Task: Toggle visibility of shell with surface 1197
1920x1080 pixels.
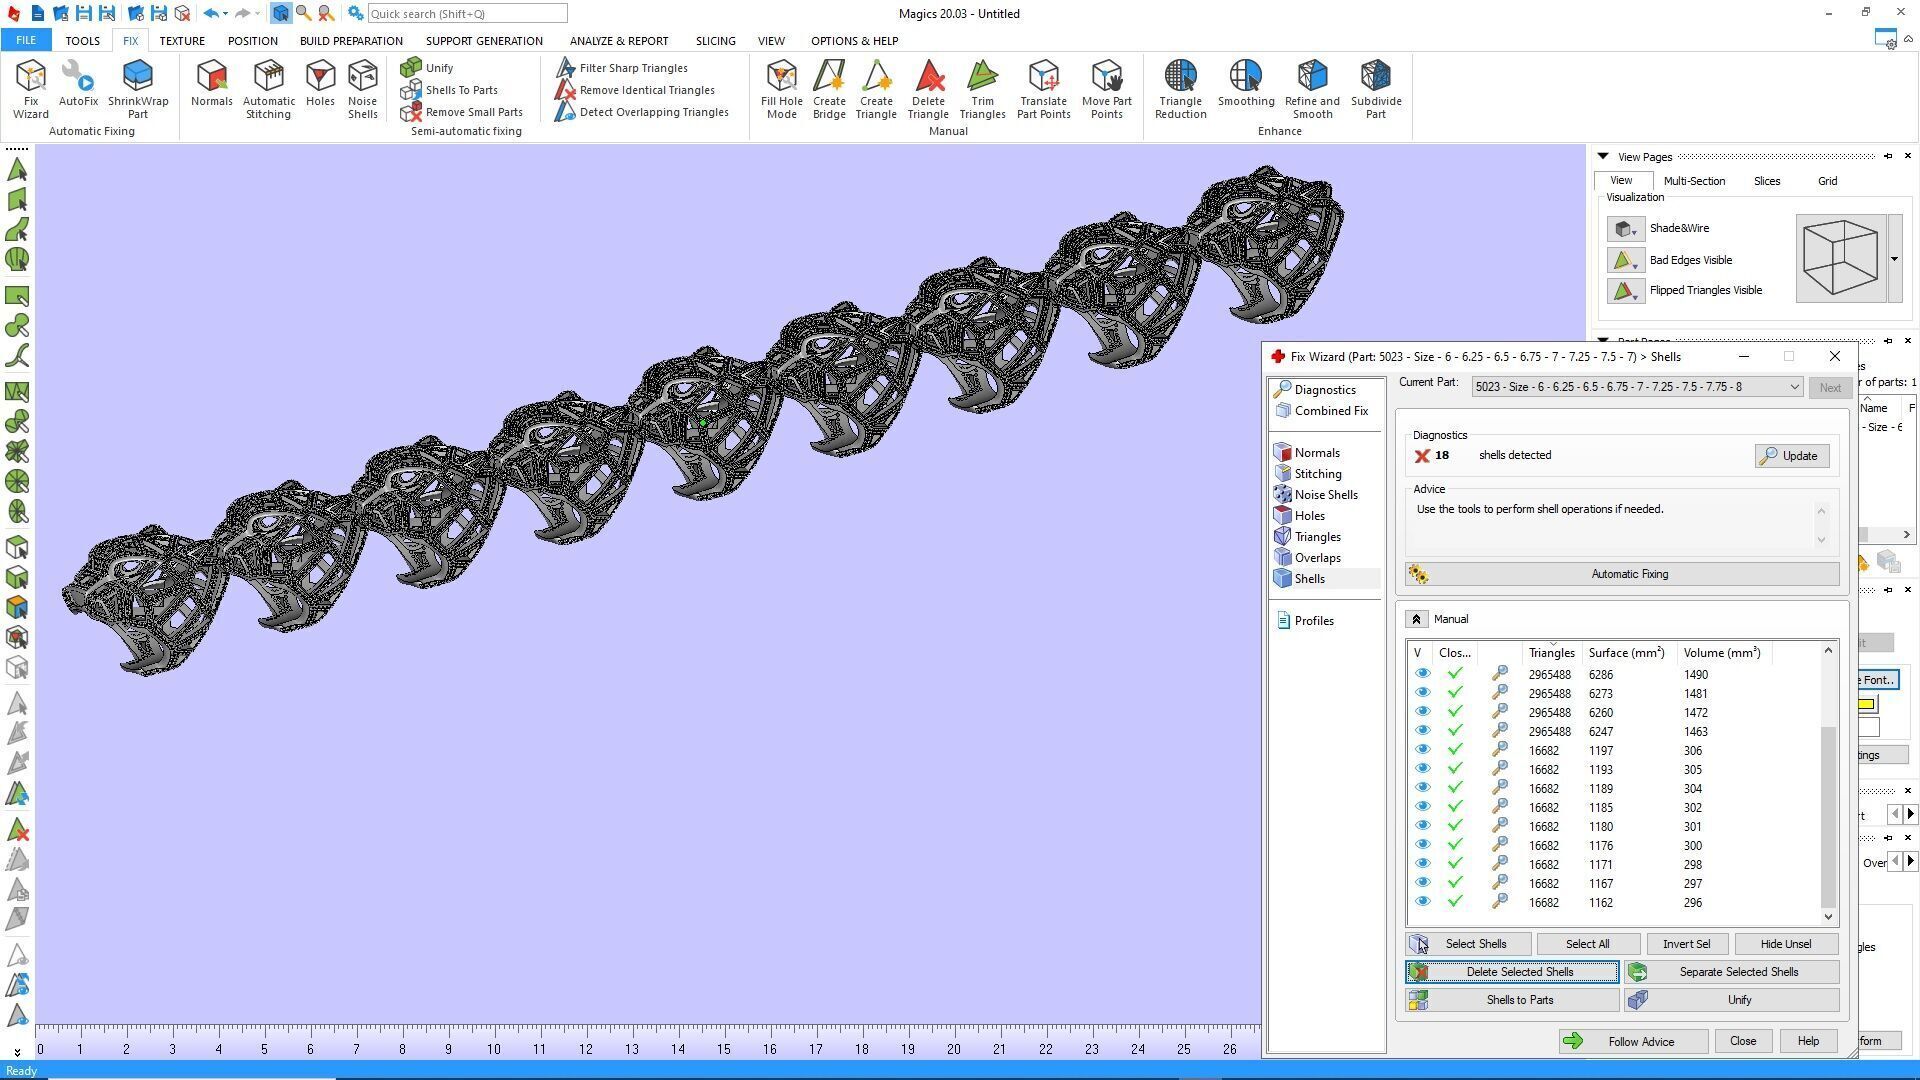Action: pos(1422,751)
